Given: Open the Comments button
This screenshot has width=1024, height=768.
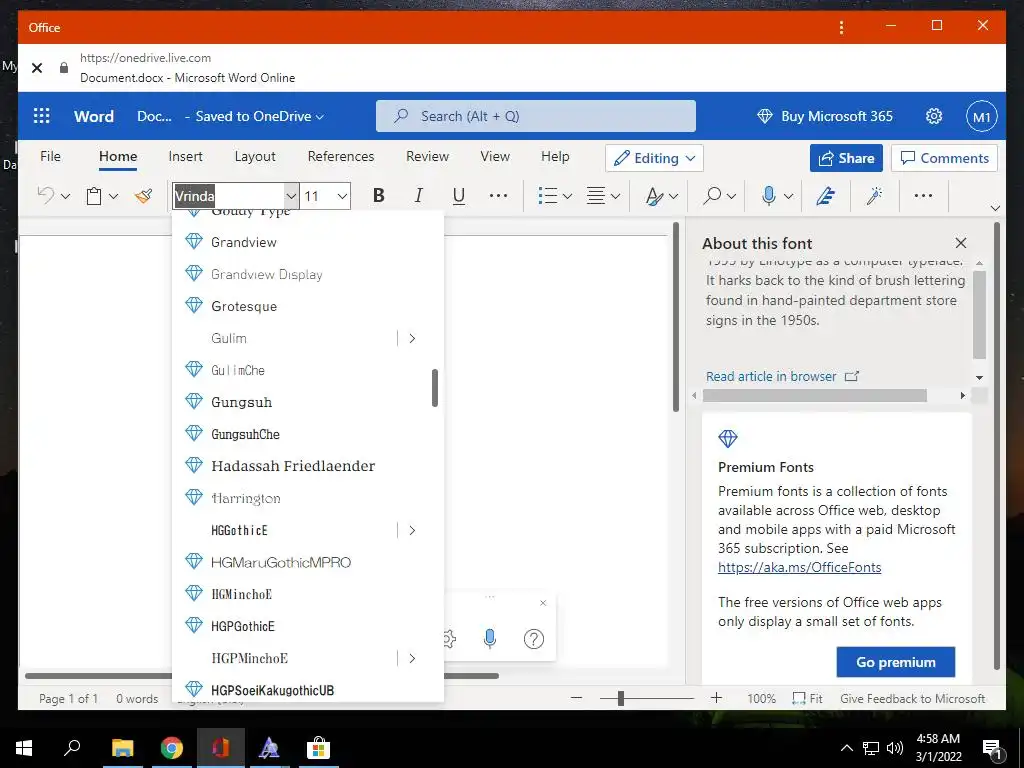Looking at the screenshot, I should 944,158.
